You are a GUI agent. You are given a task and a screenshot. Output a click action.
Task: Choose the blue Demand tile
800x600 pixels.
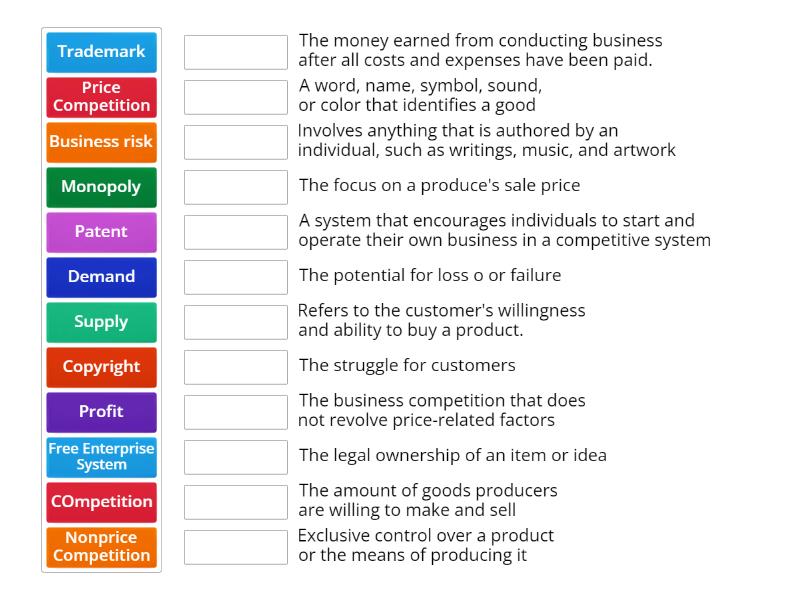pos(101,277)
